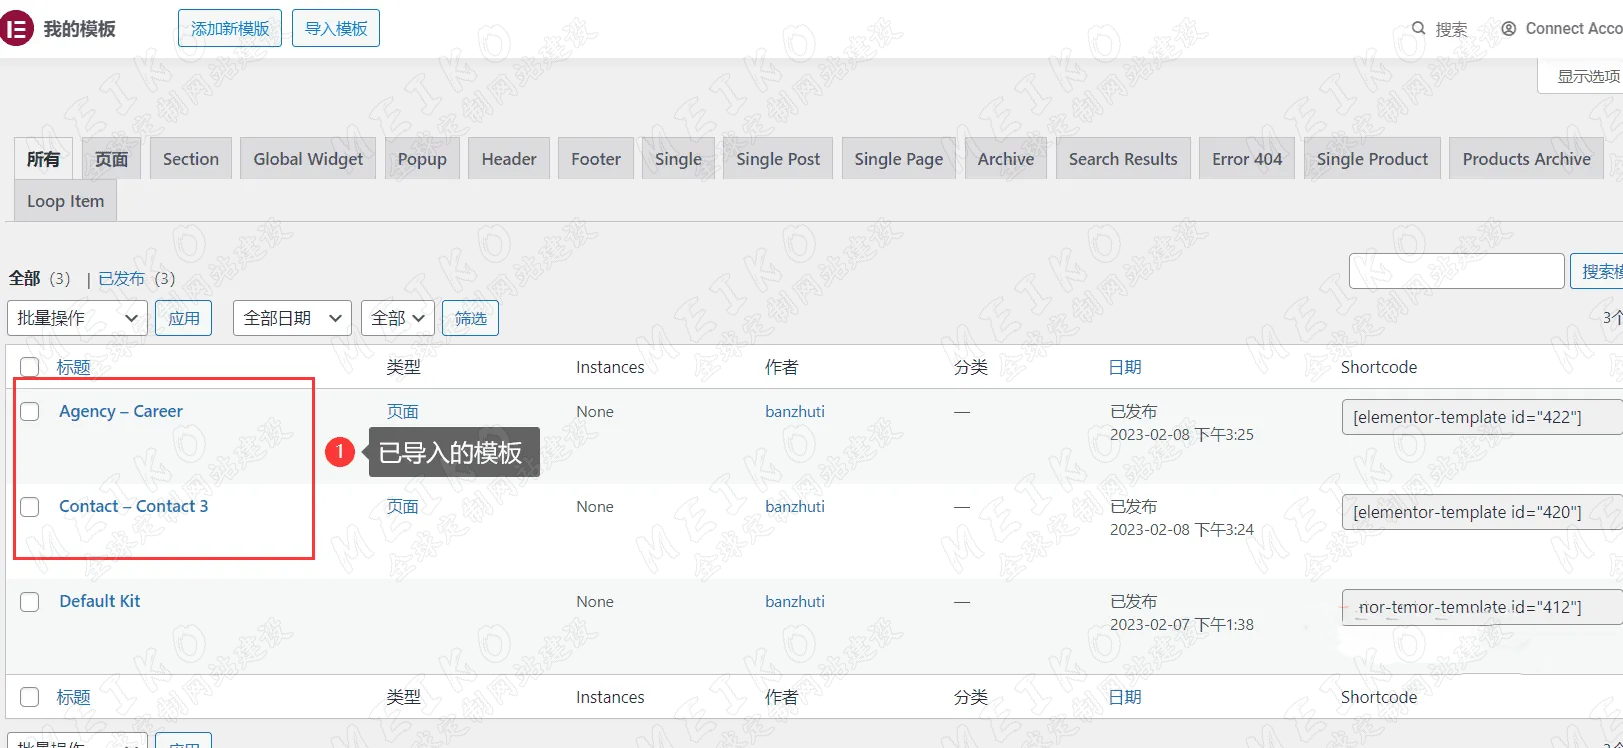Image resolution: width=1623 pixels, height=748 pixels.
Task: Select shortcode field with id 422
Action: point(1480,417)
